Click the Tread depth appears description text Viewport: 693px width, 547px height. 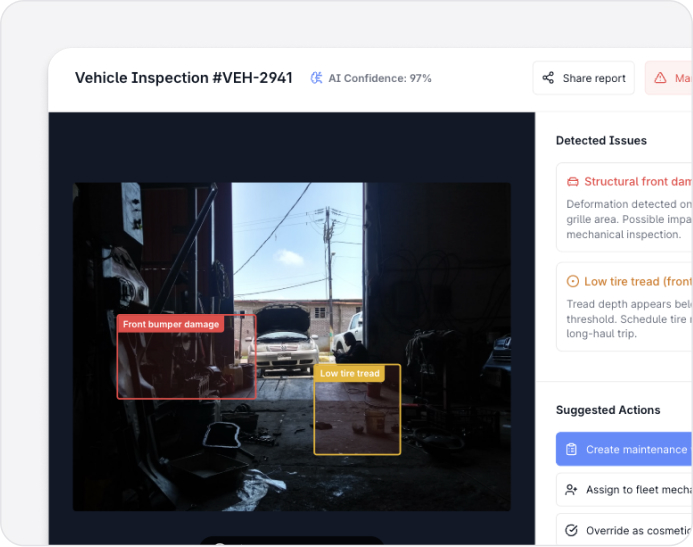(x=629, y=319)
